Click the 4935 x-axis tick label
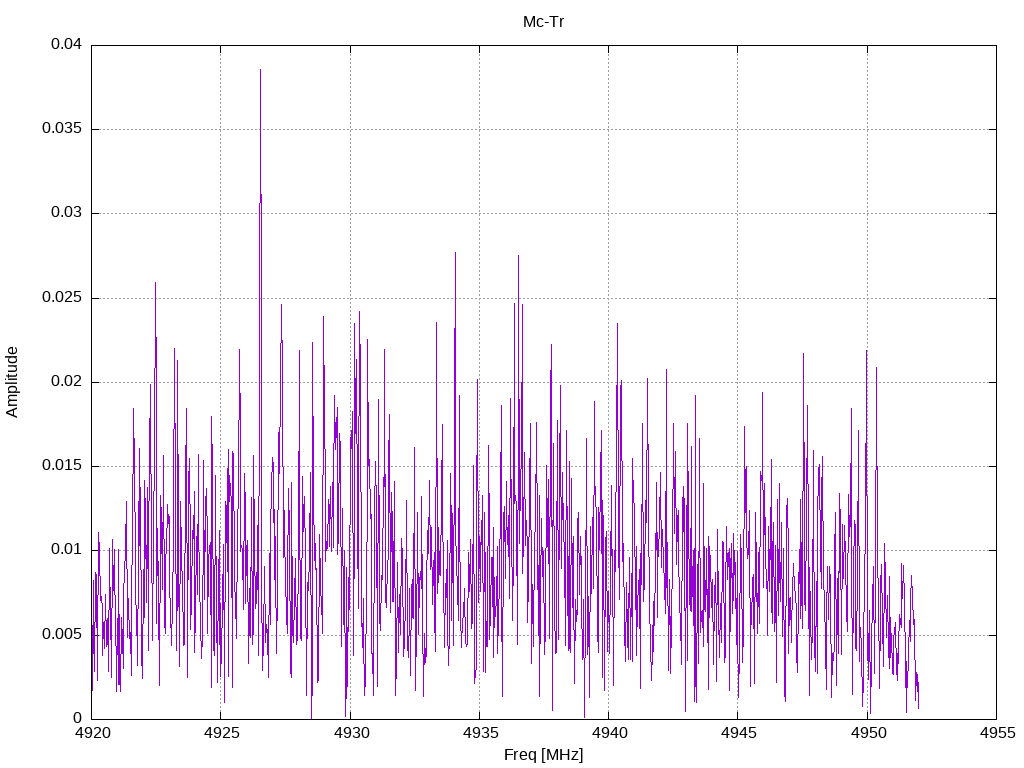 pos(479,733)
